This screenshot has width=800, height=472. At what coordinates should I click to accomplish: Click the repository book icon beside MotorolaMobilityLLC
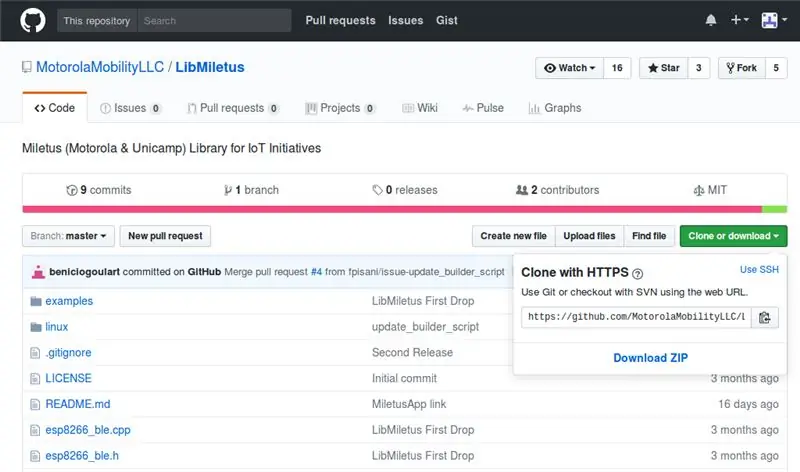[x=27, y=67]
